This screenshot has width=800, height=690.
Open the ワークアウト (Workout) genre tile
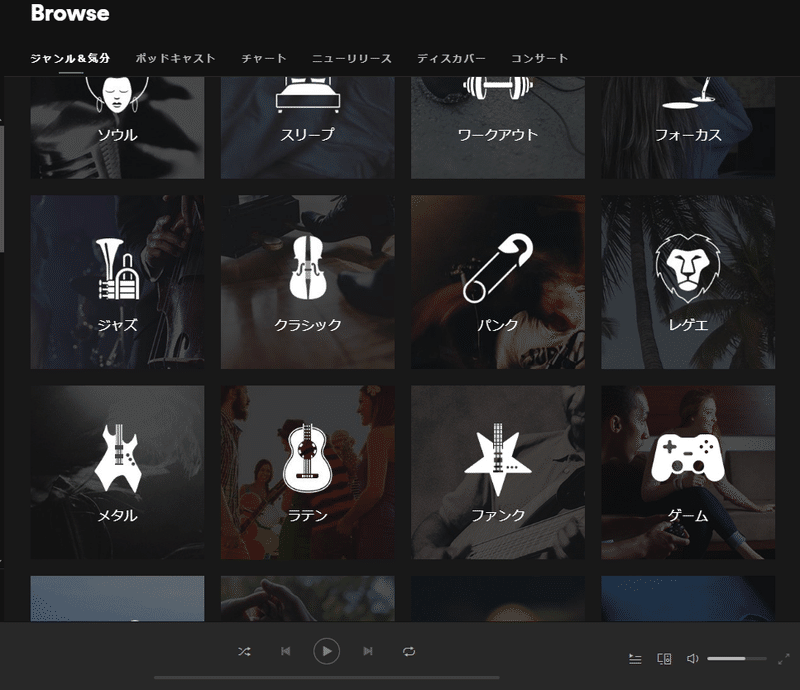[x=498, y=128]
